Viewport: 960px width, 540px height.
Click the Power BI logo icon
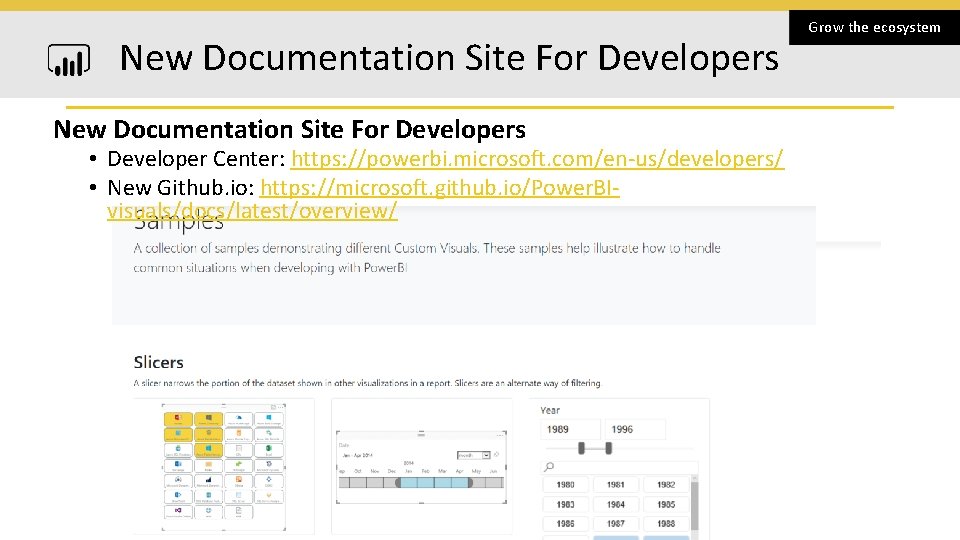(x=69, y=60)
